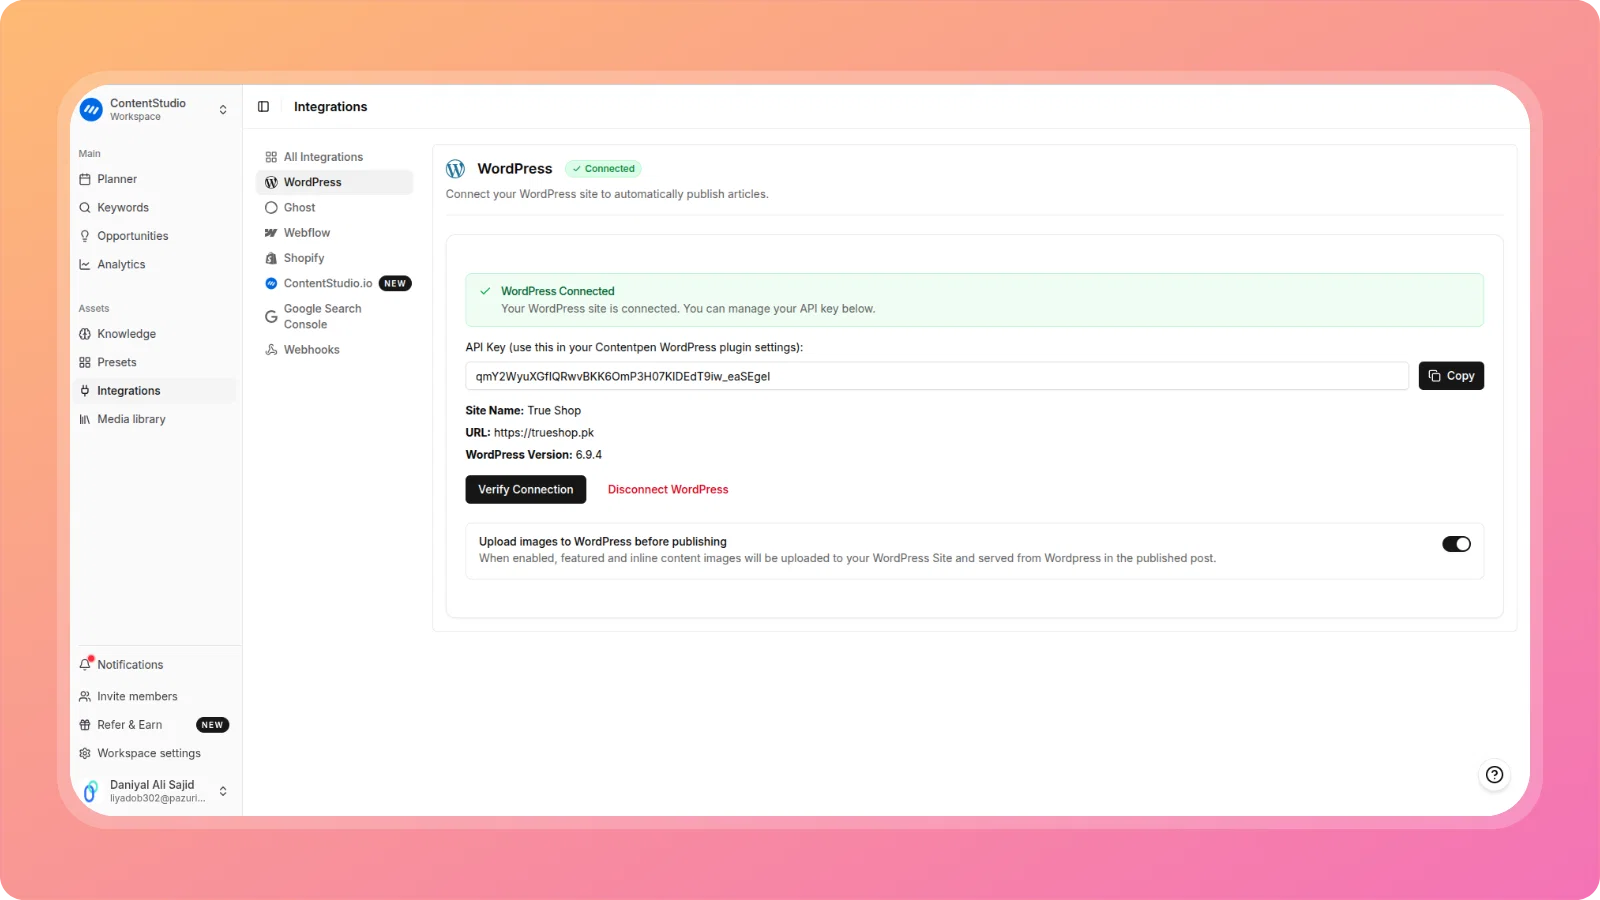
Task: Click the green Connected status badge
Action: (603, 169)
